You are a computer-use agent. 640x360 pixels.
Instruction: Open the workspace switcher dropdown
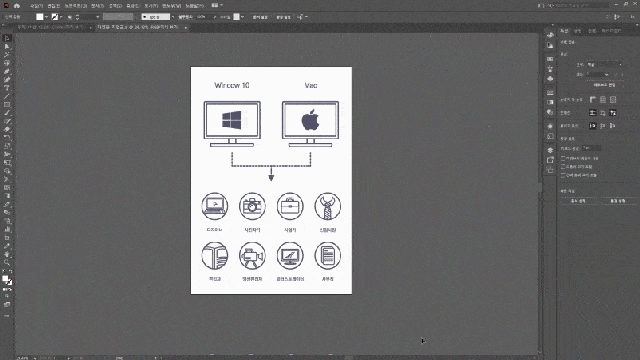[x=217, y=5]
